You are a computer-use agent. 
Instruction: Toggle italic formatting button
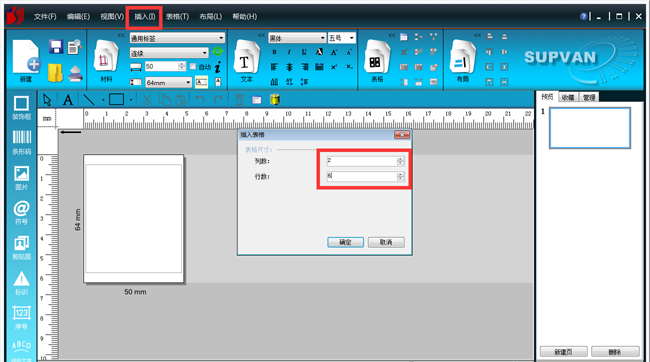[289, 52]
